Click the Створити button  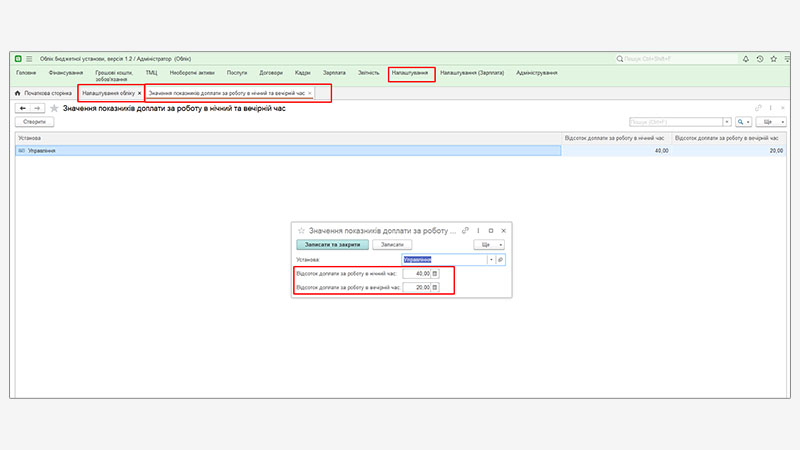[35, 122]
